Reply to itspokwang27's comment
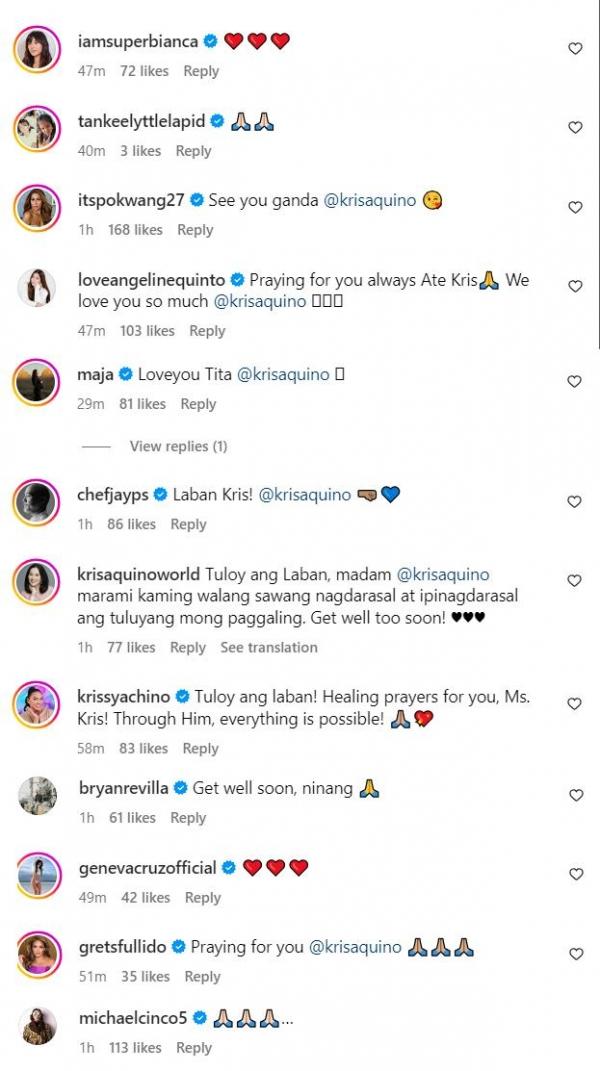Viewport: 600px width, 1071px height. coord(195,230)
